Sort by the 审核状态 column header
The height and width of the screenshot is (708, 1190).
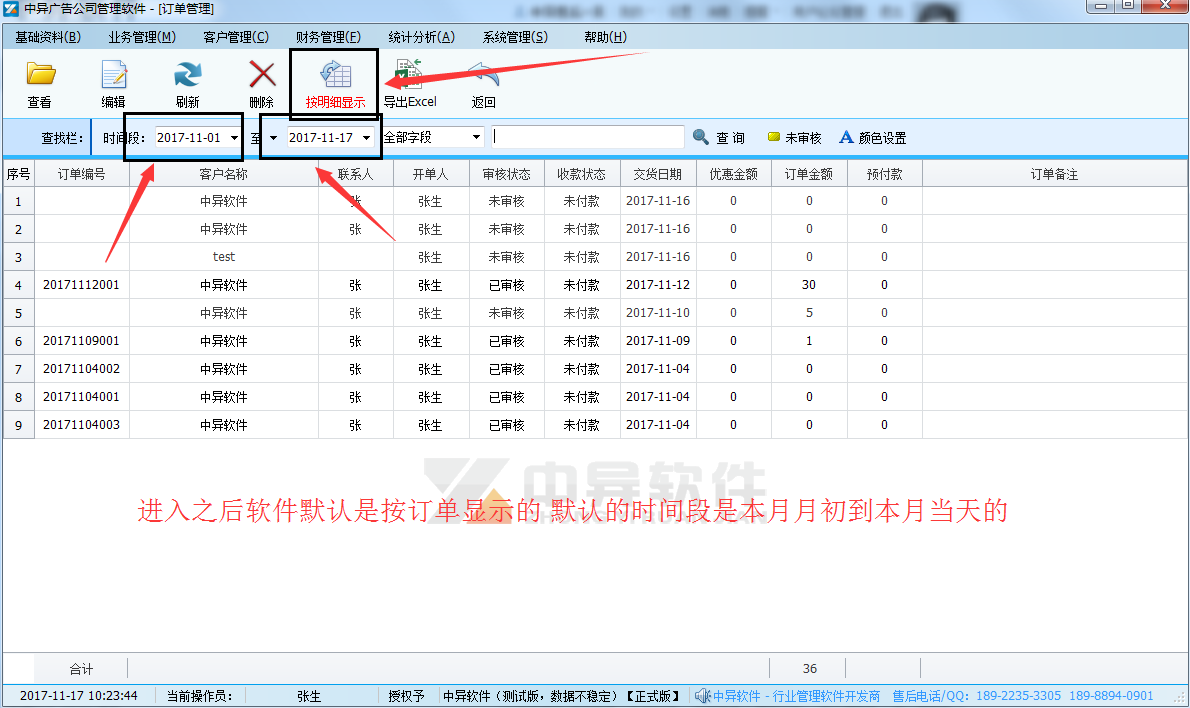506,174
